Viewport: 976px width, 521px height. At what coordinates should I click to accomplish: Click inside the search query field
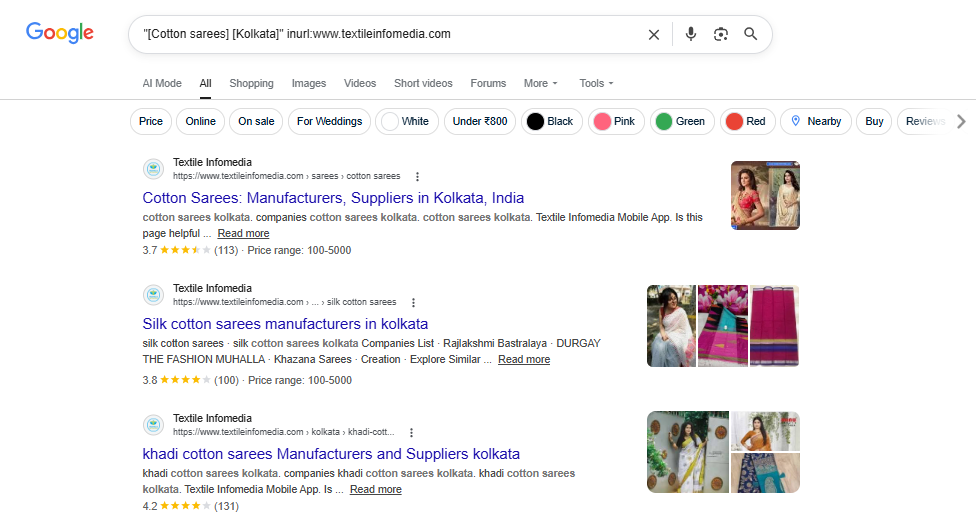pyautogui.click(x=390, y=34)
